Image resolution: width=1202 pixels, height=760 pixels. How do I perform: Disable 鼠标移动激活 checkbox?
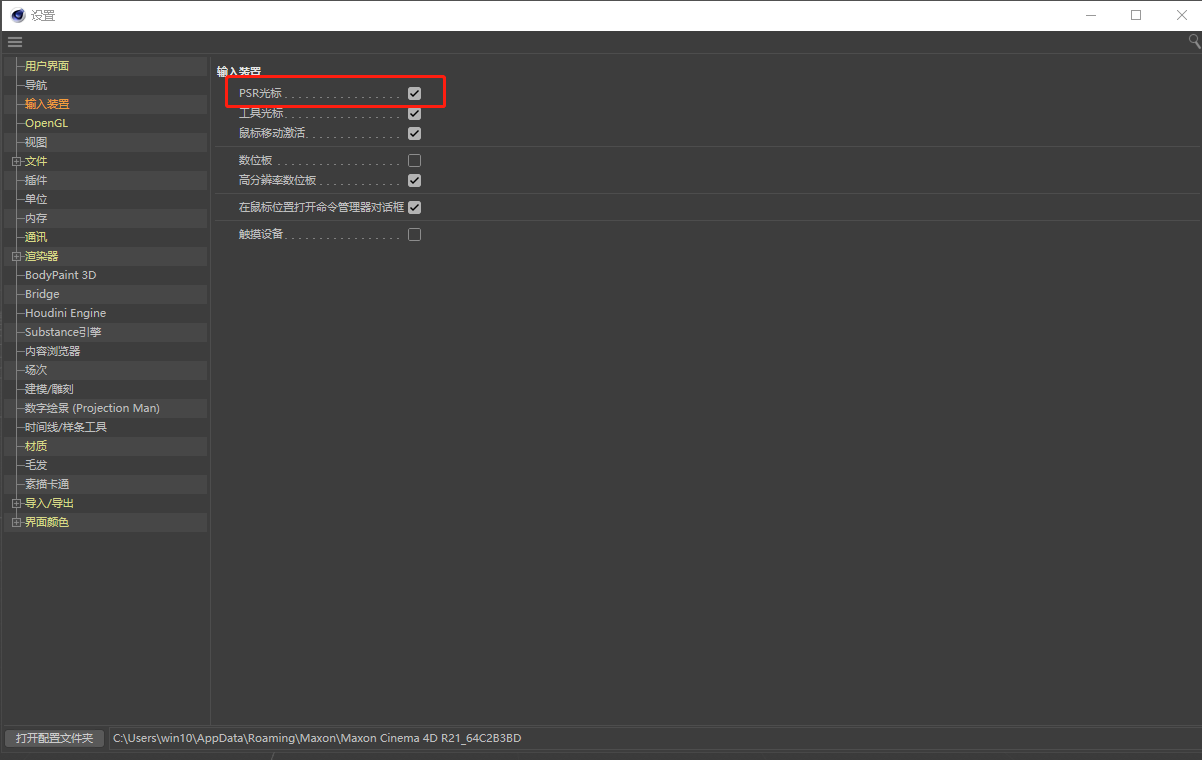(x=414, y=133)
